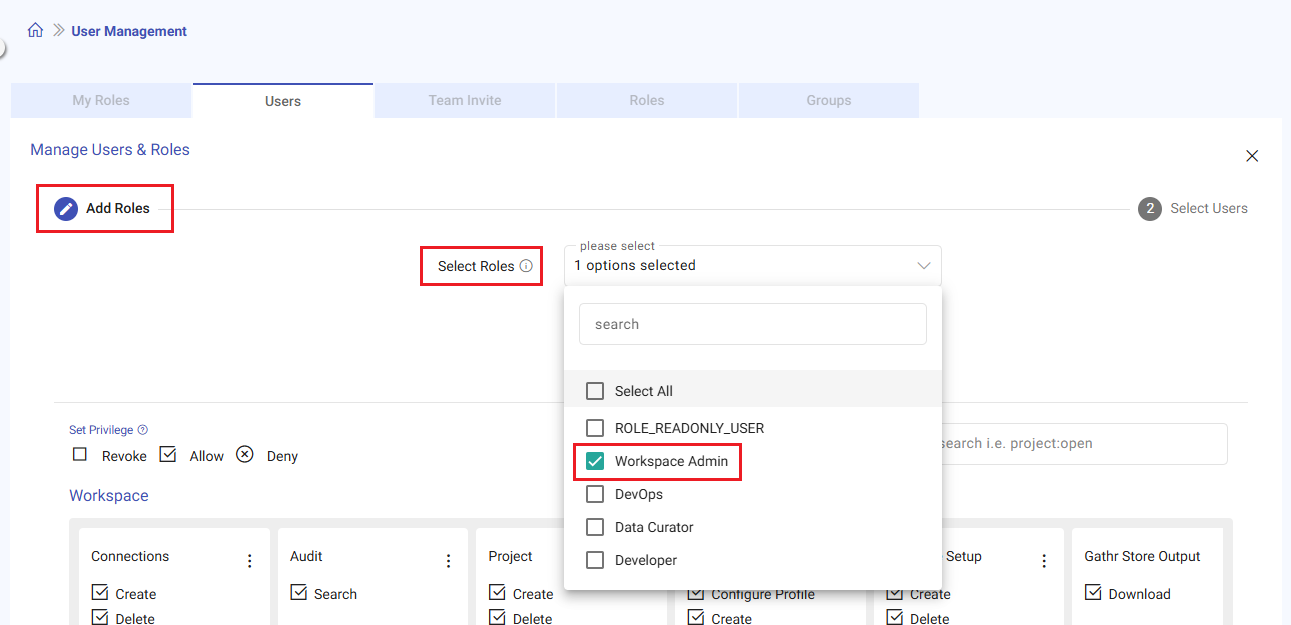Switch to the My Roles tab
This screenshot has width=1291, height=625.
tap(101, 100)
